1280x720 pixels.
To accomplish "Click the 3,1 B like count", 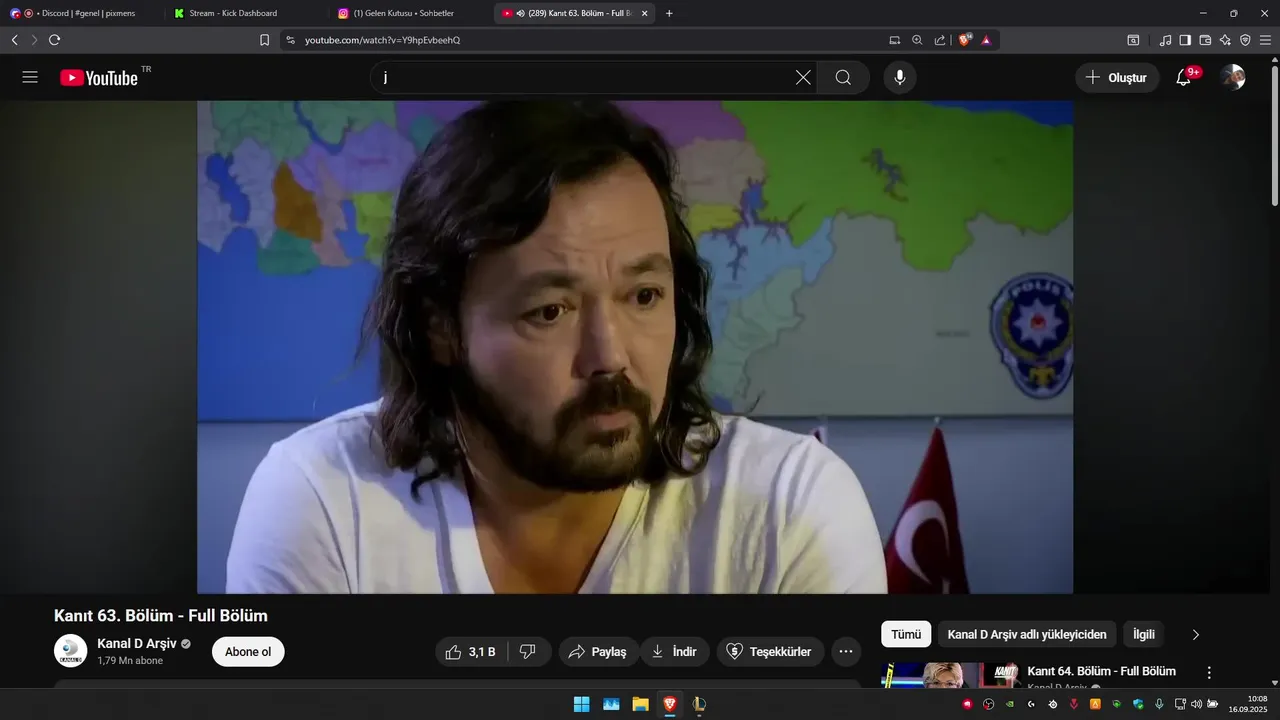I will 482,652.
